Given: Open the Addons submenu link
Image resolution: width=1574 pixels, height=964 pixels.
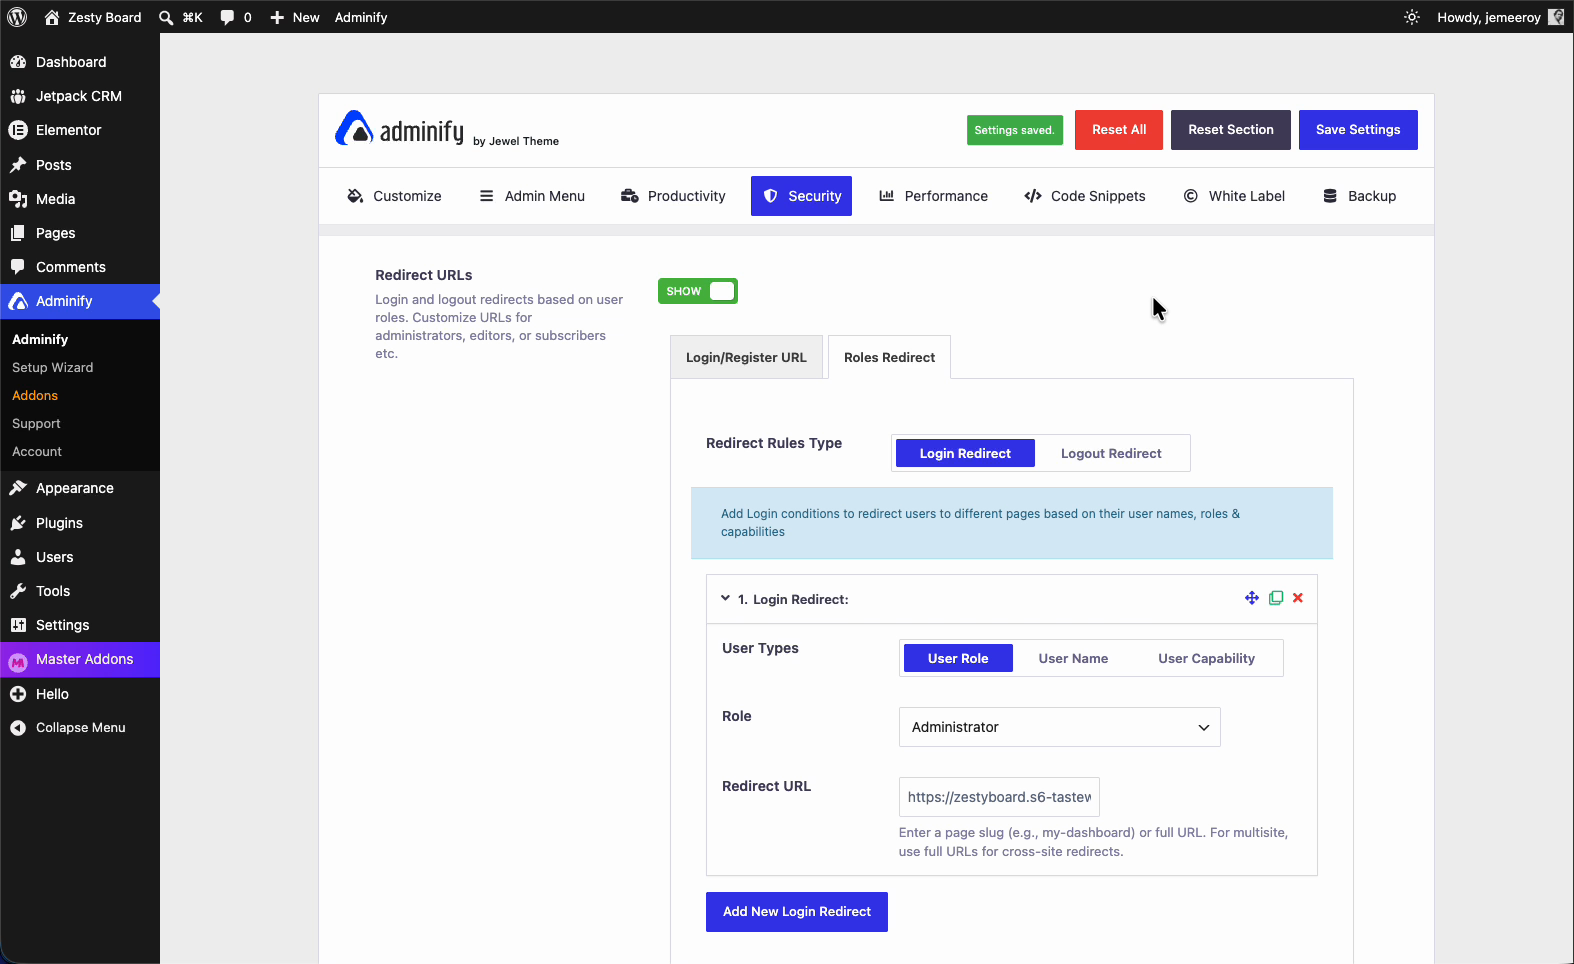Looking at the screenshot, I should pyautogui.click(x=35, y=396).
